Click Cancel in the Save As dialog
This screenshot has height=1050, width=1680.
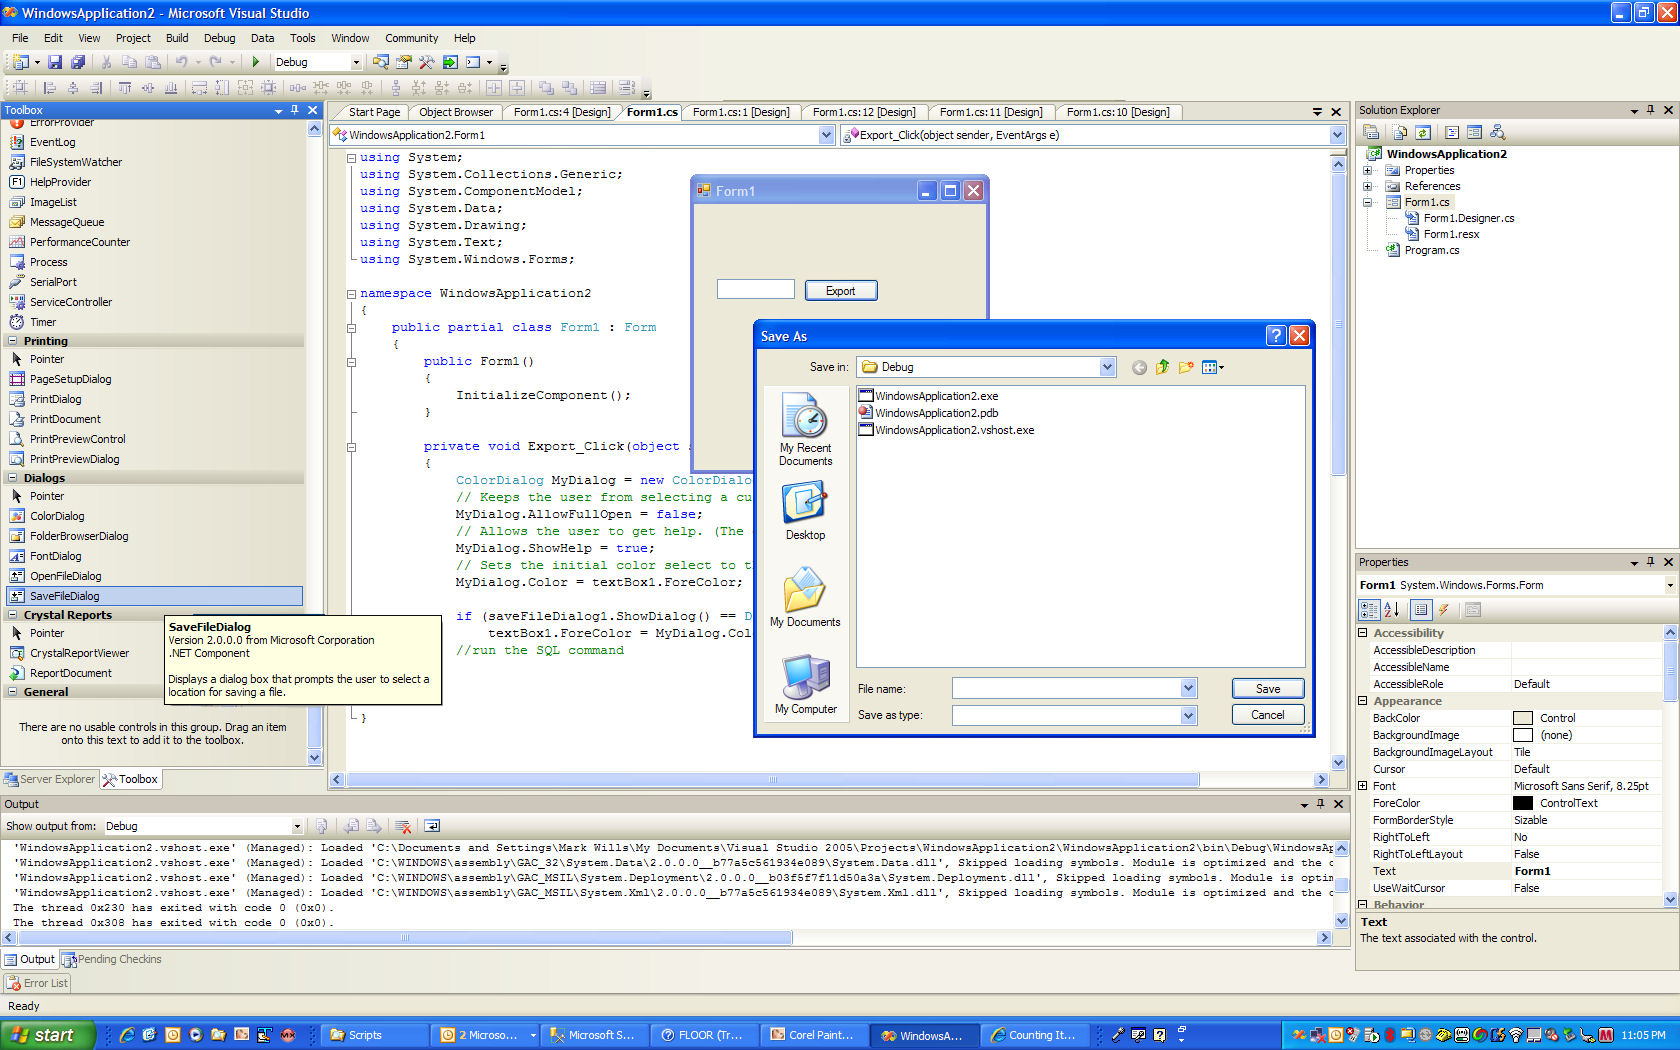point(1267,714)
